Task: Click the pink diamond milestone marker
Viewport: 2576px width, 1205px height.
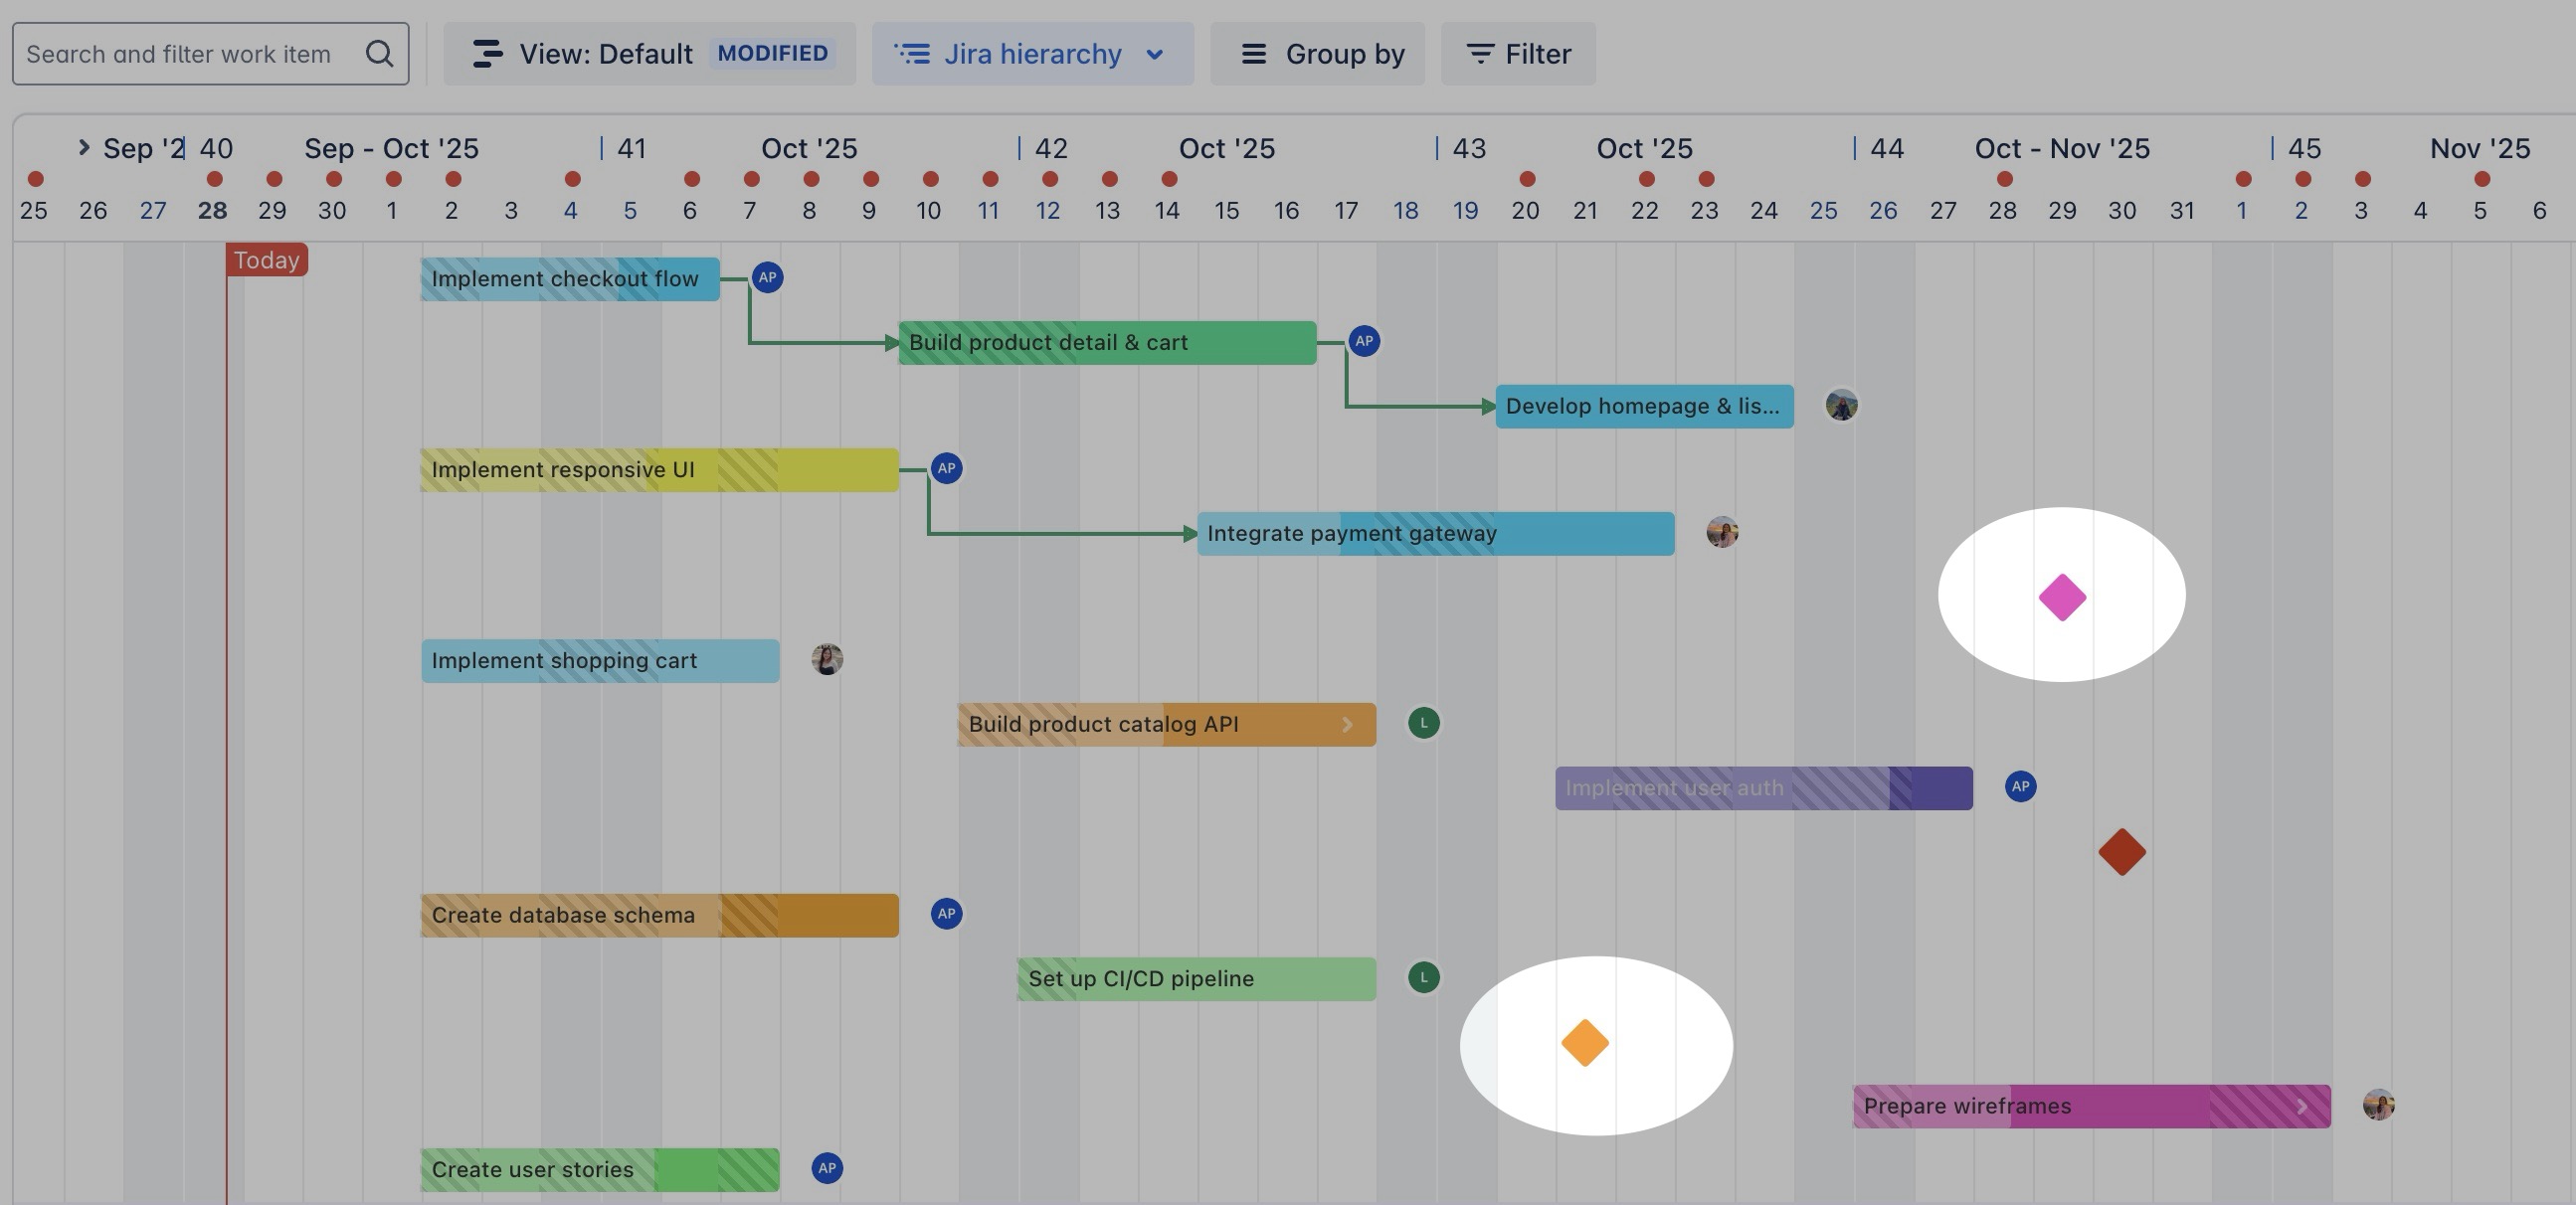Action: (x=2062, y=597)
